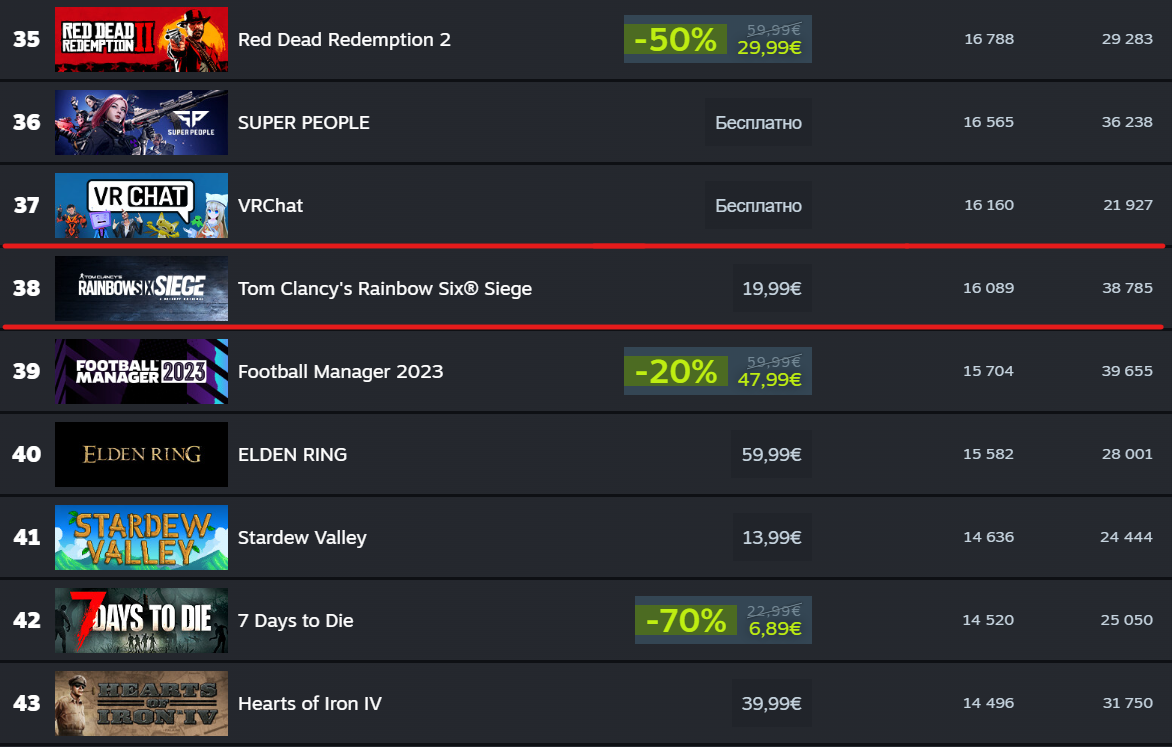
Task: Open the SUPER PEOPLE title link
Action: [304, 123]
